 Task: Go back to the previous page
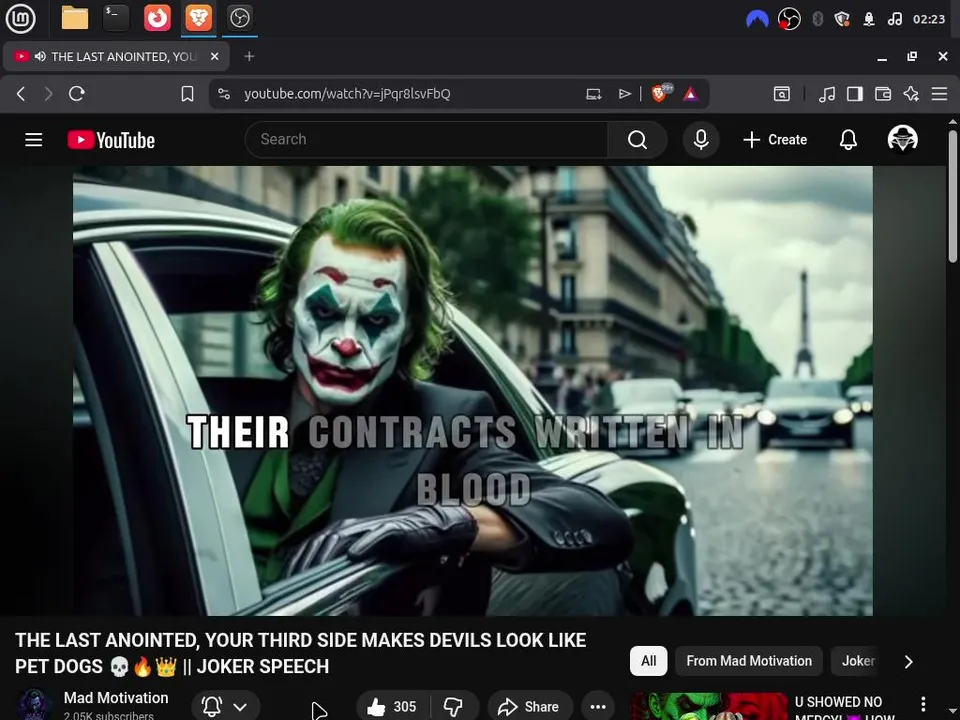21,94
